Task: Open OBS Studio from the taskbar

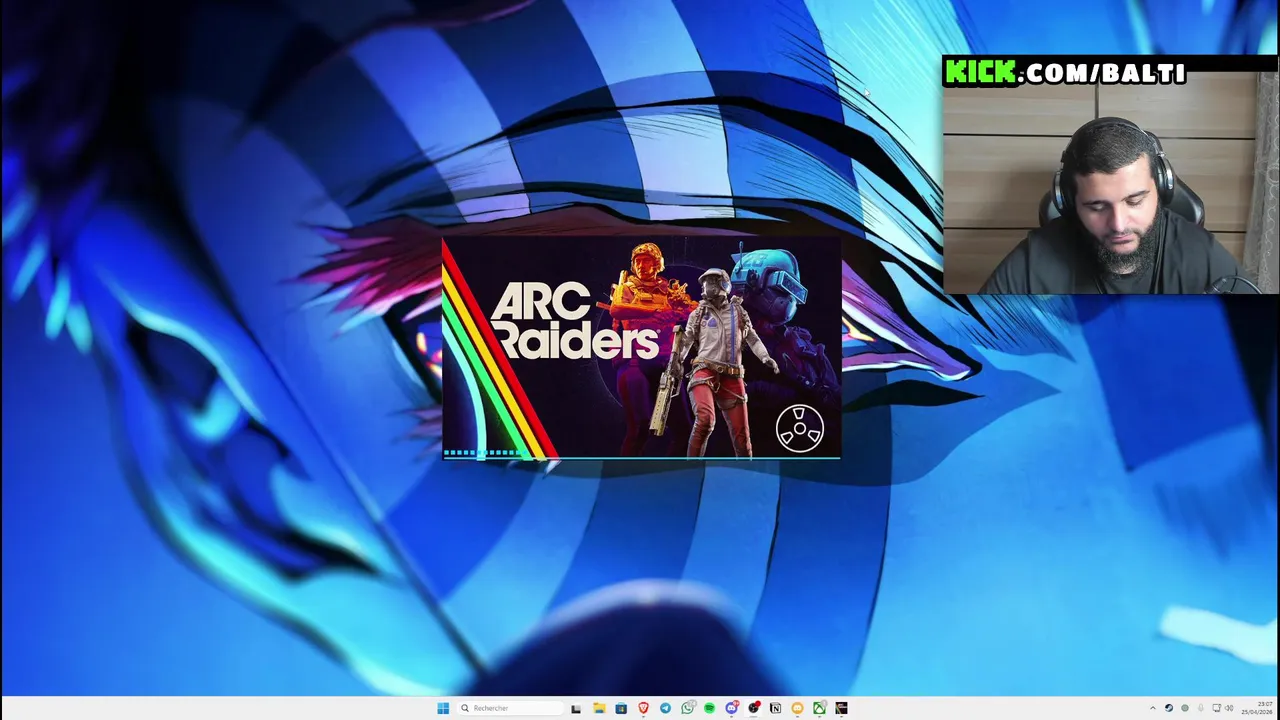Action: click(x=754, y=708)
